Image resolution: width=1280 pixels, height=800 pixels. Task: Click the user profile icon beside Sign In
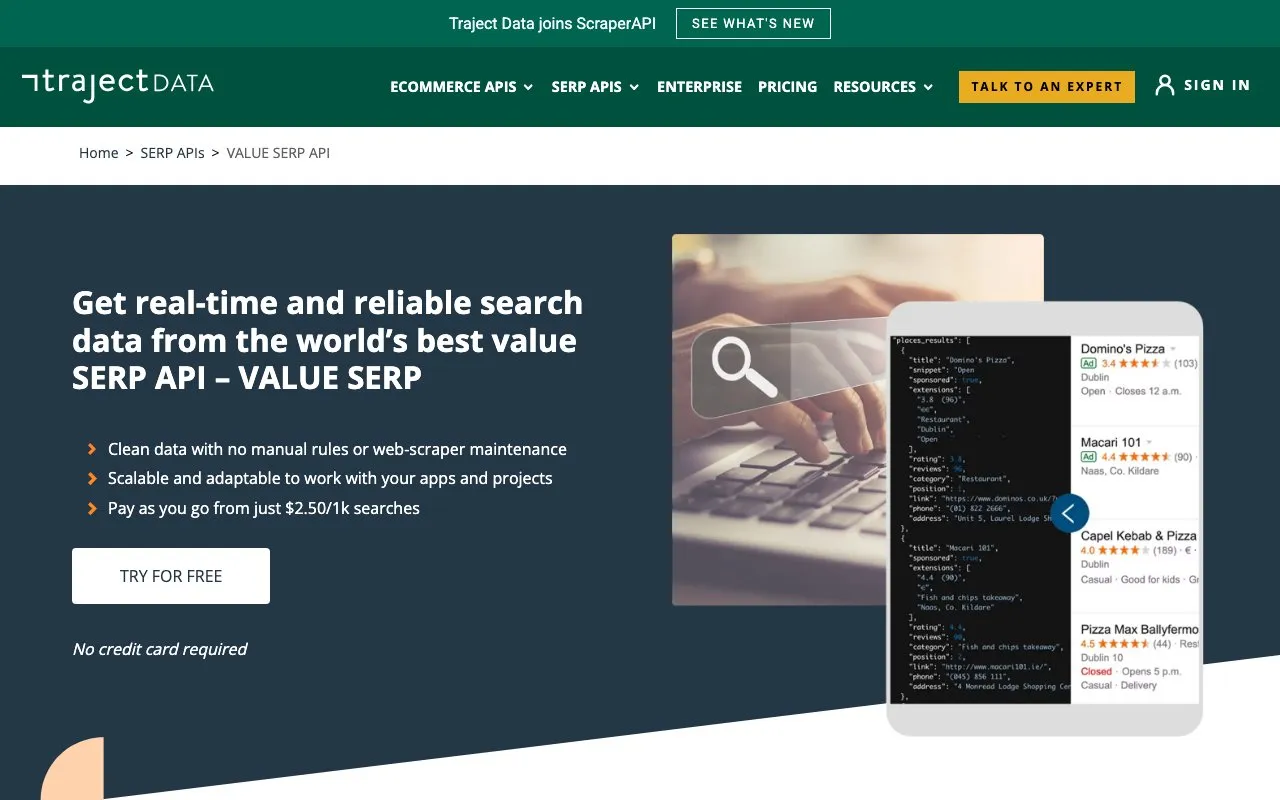click(1164, 85)
